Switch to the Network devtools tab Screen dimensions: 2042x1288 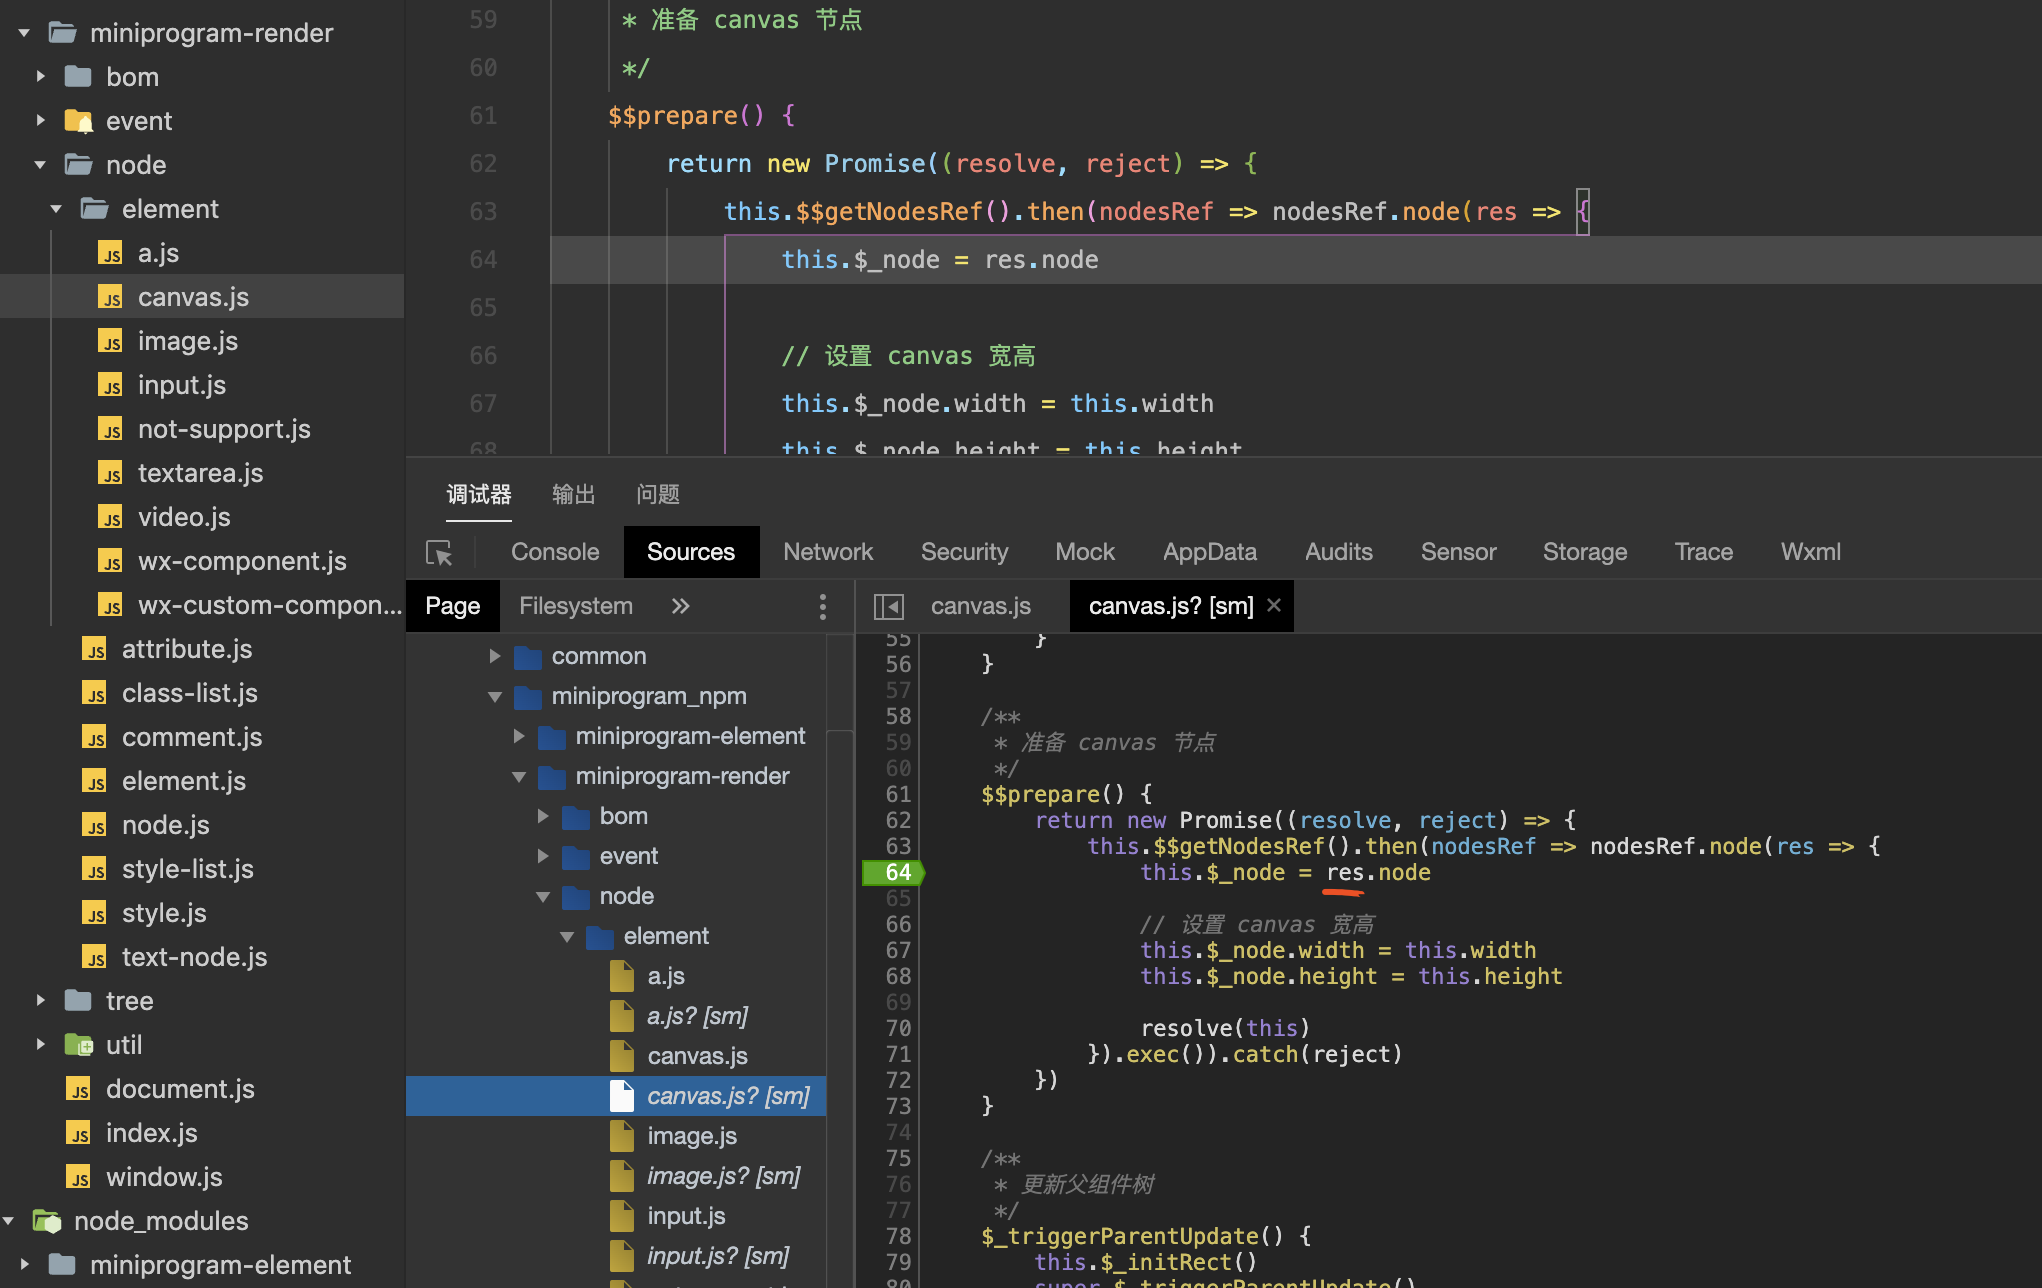[x=827, y=552]
